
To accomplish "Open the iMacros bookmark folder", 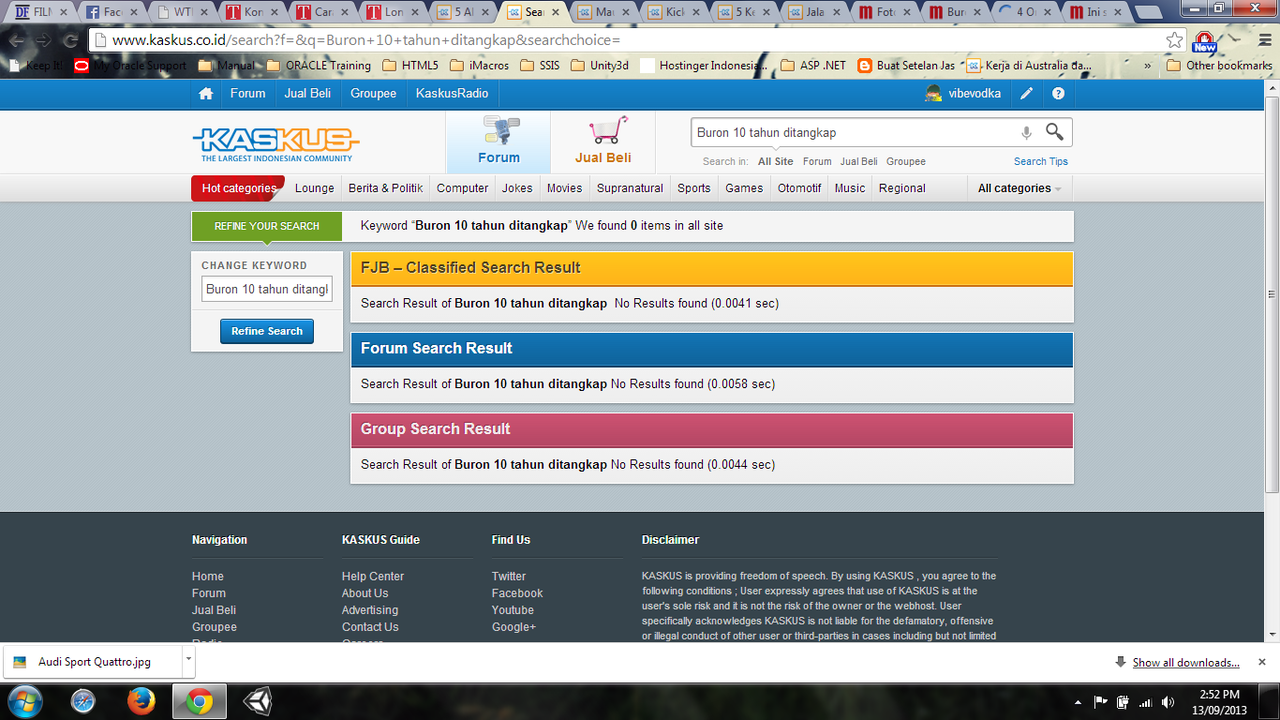I will coord(479,66).
